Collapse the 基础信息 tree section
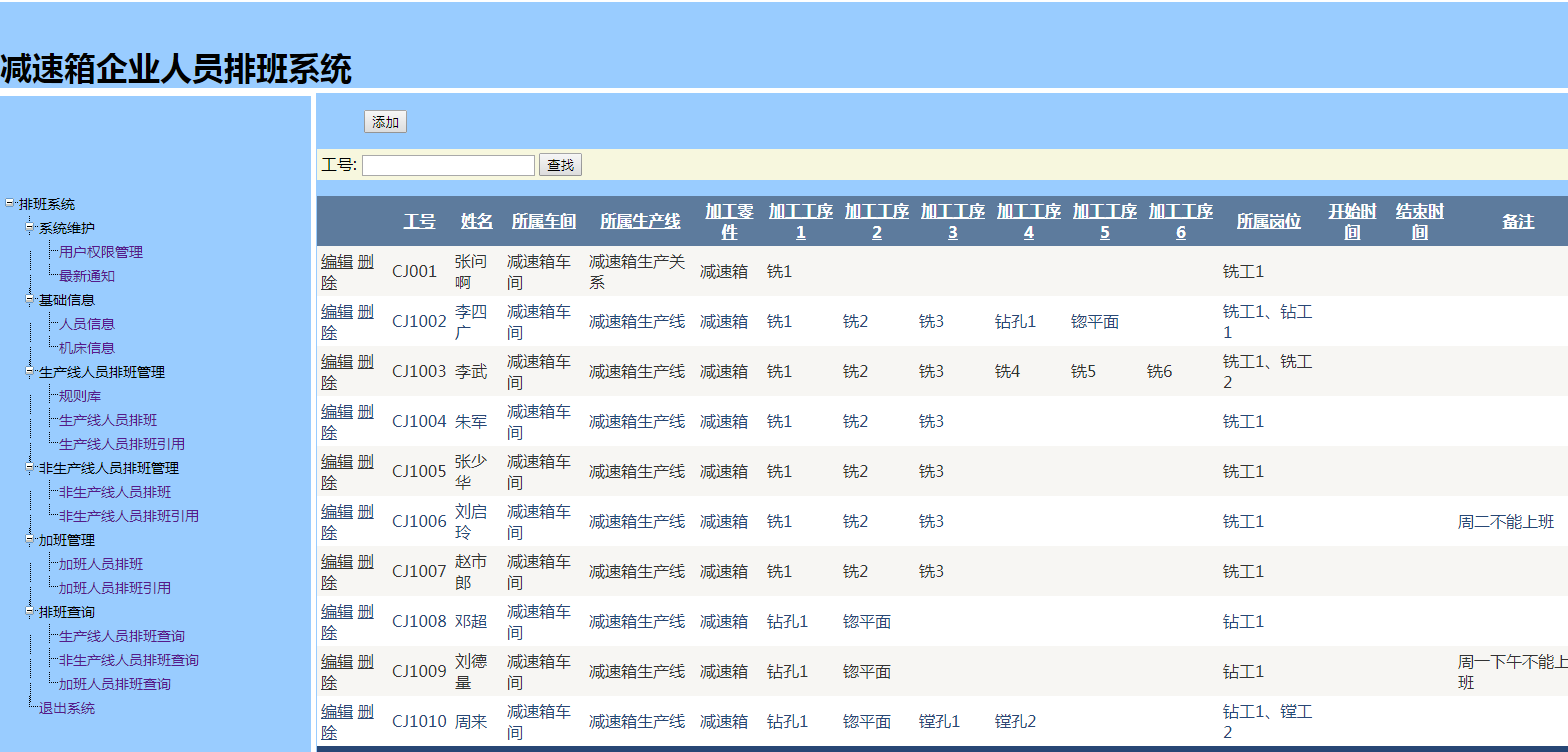The height and width of the screenshot is (752, 1568). point(30,299)
